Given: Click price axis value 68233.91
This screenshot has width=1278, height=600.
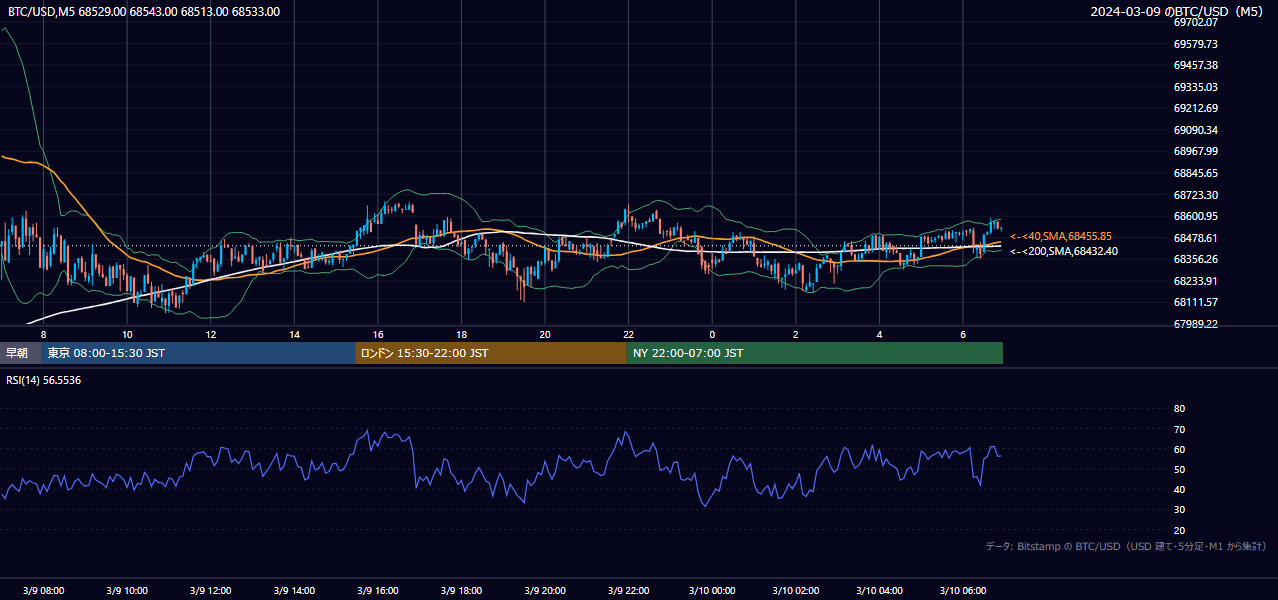Looking at the screenshot, I should [x=1195, y=281].
